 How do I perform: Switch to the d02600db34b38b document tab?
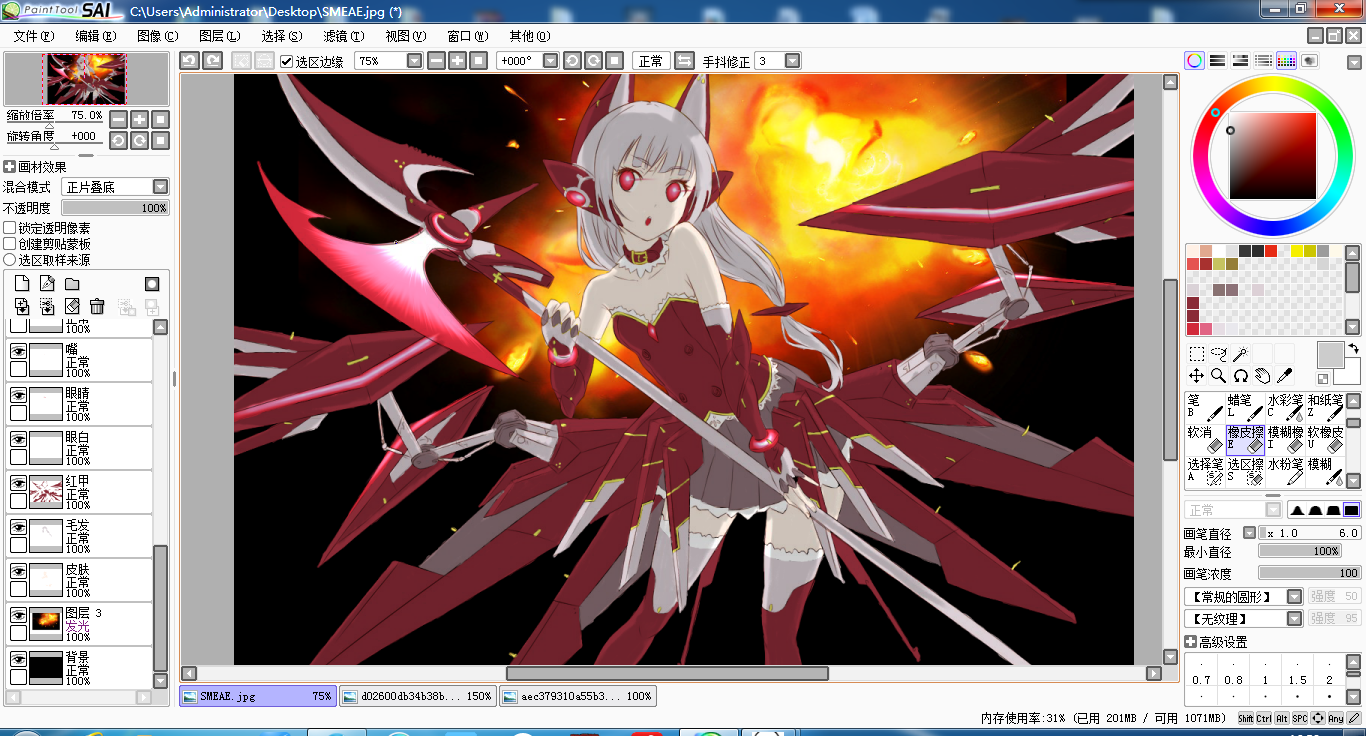tap(417, 696)
